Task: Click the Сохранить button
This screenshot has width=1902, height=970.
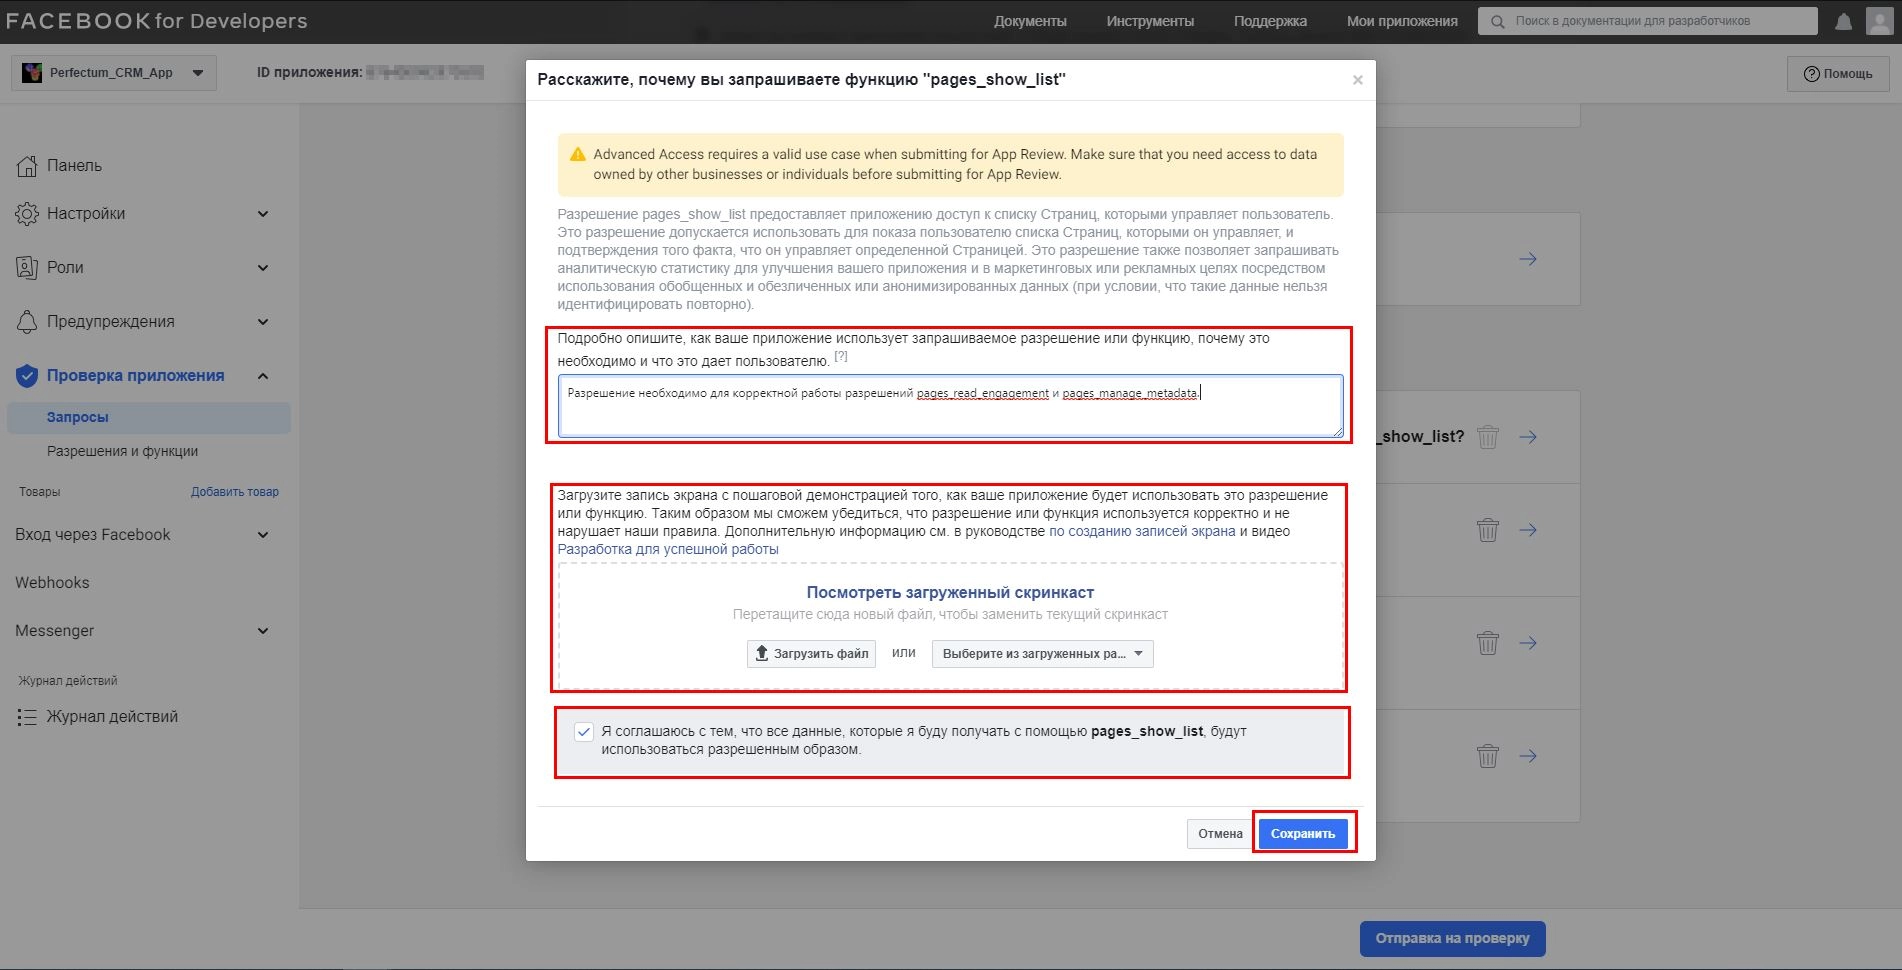Action: pos(1303,834)
